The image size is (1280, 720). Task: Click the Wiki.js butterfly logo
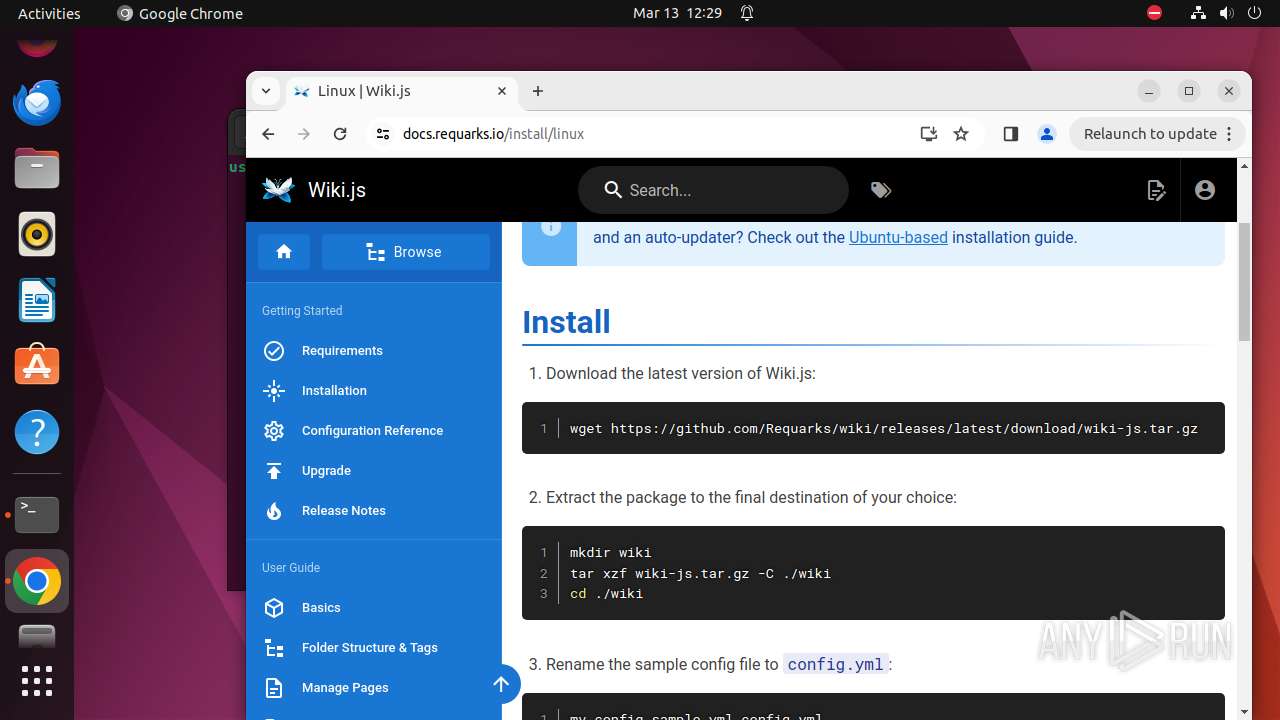(x=278, y=190)
